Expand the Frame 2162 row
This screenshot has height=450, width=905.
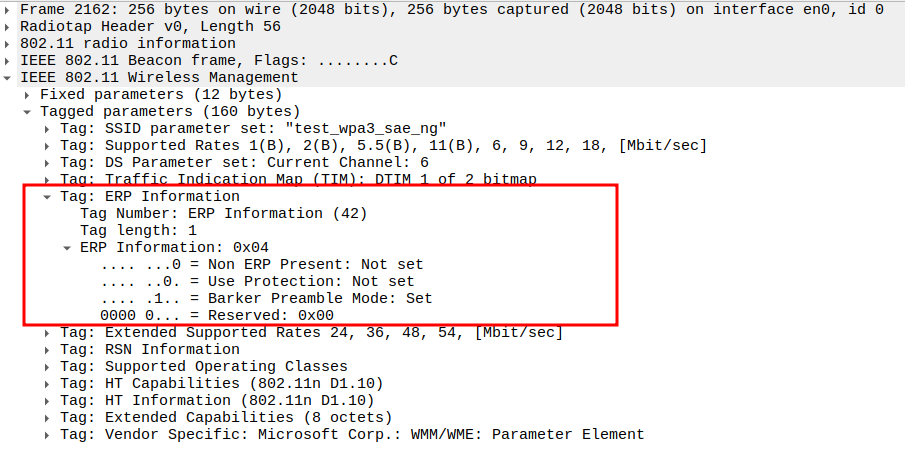(x=9, y=10)
